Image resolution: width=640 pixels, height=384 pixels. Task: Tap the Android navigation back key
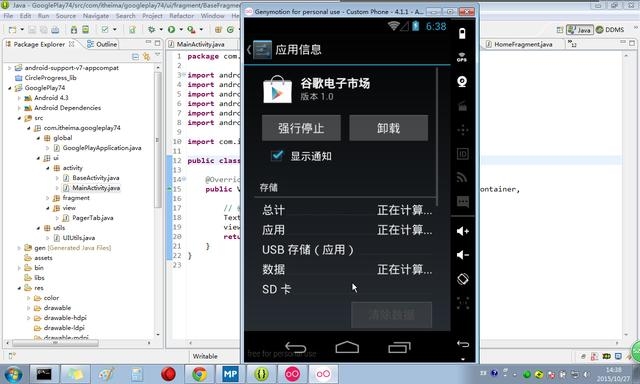pos(296,348)
